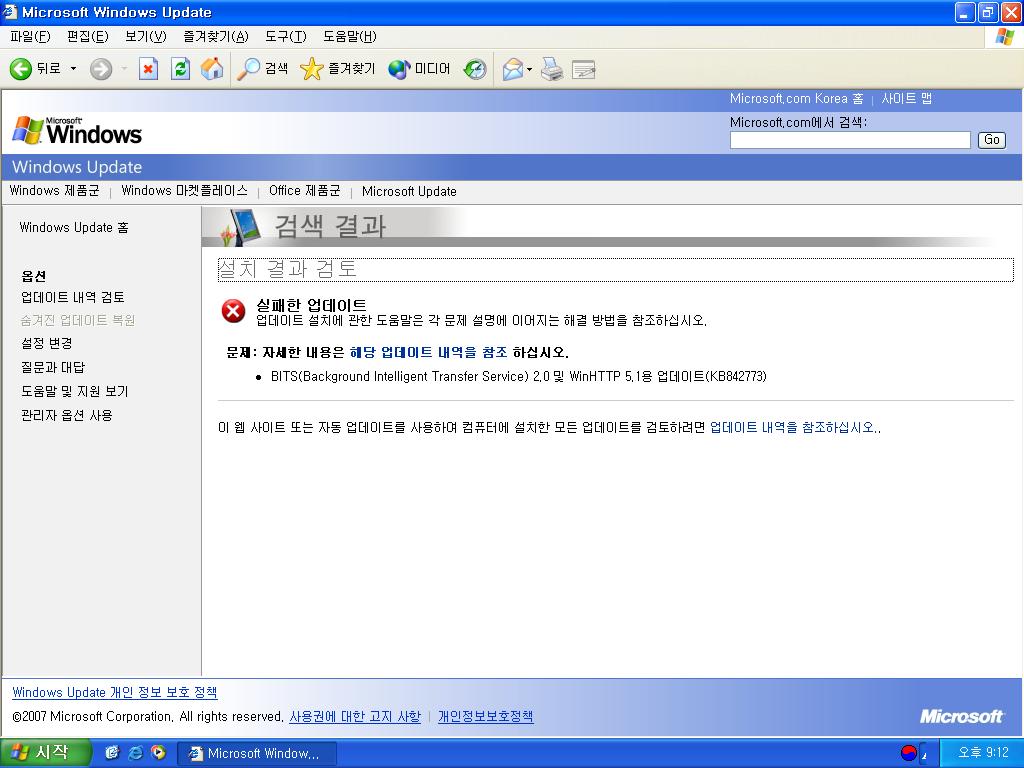Open the Office 제품군 tab link

pyautogui.click(x=304, y=191)
